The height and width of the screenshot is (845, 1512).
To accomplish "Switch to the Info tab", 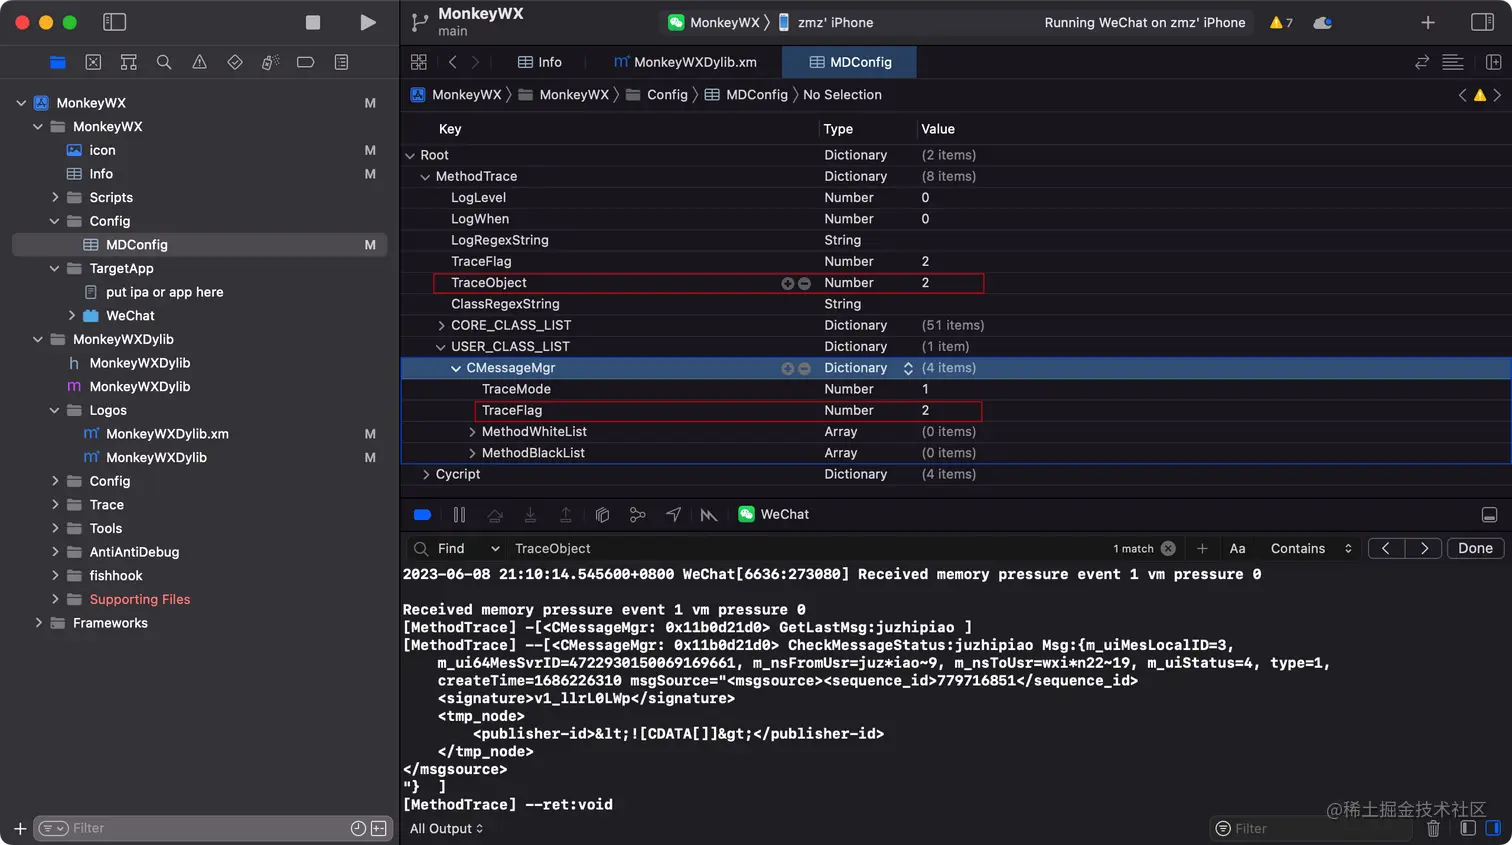I will point(540,62).
